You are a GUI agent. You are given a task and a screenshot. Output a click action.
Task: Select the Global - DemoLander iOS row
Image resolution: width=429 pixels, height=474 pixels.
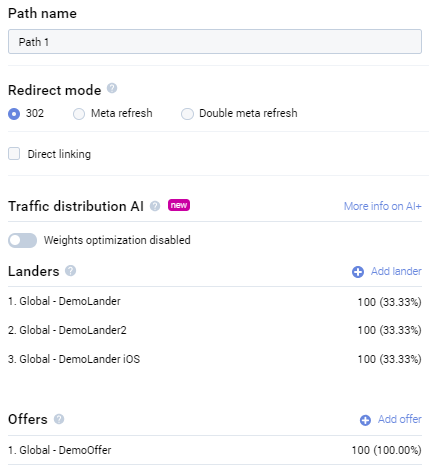pyautogui.click(x=215, y=359)
